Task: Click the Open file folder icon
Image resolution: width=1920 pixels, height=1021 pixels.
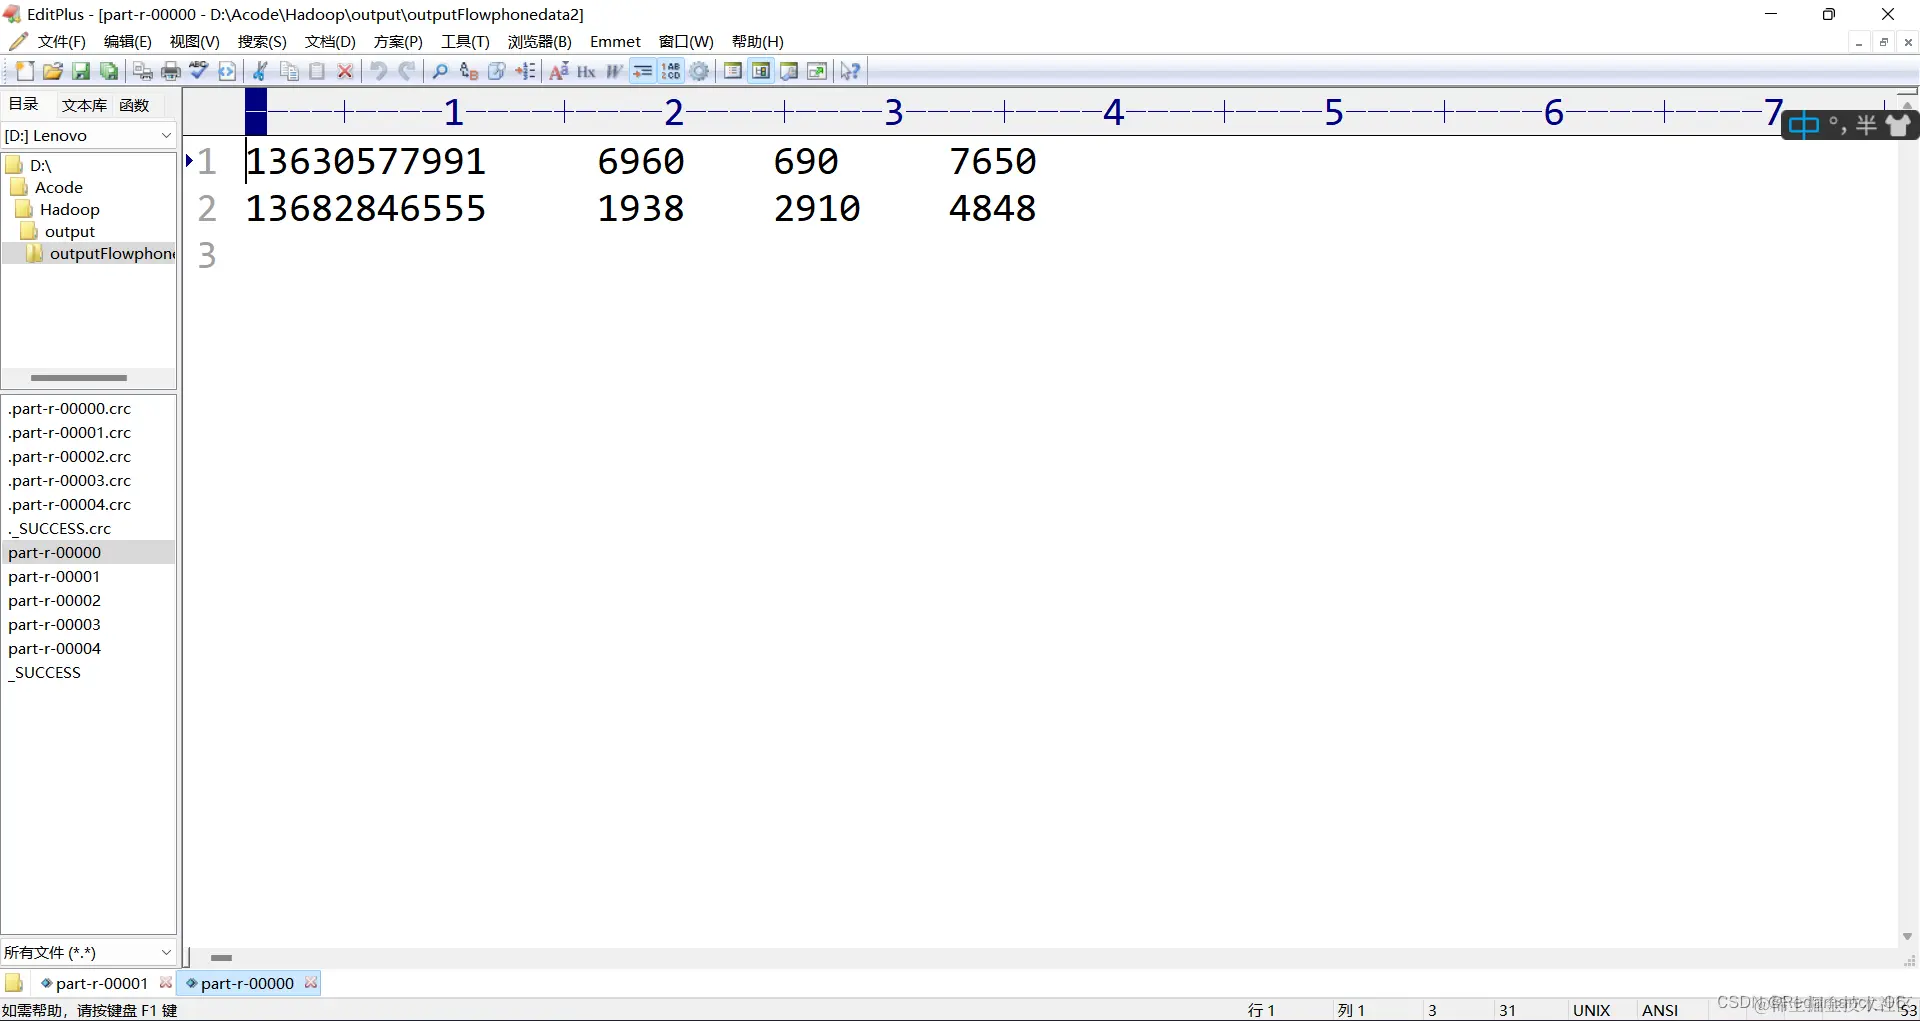Action: (x=53, y=71)
